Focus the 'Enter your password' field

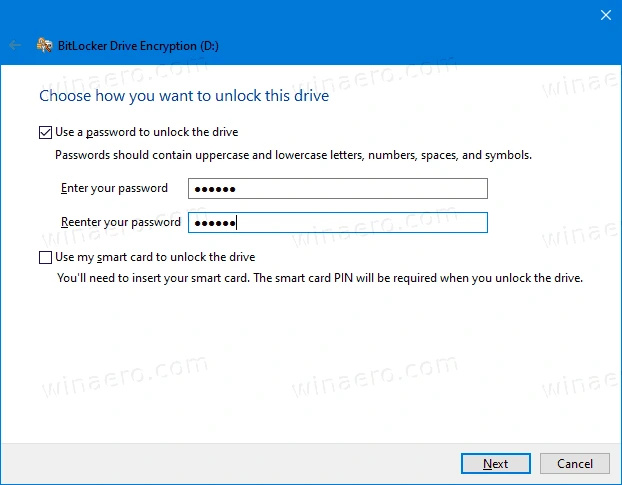pyautogui.click(x=338, y=188)
